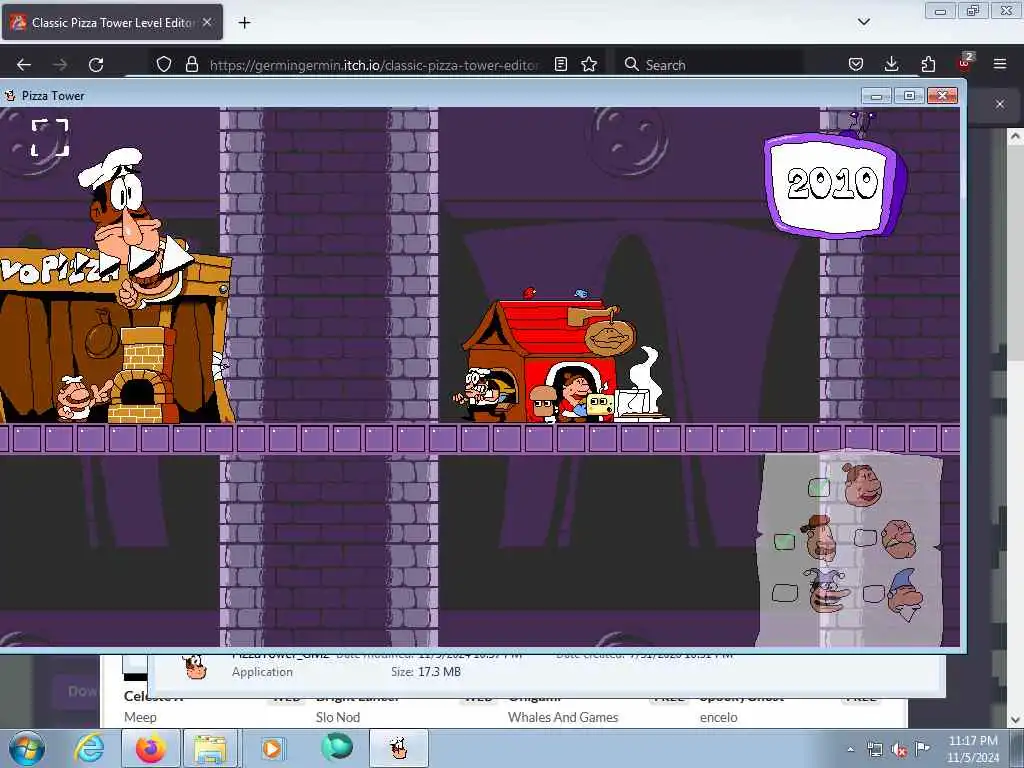Click the page scrollbar up arrow
The image size is (1024, 768).
1015,136
